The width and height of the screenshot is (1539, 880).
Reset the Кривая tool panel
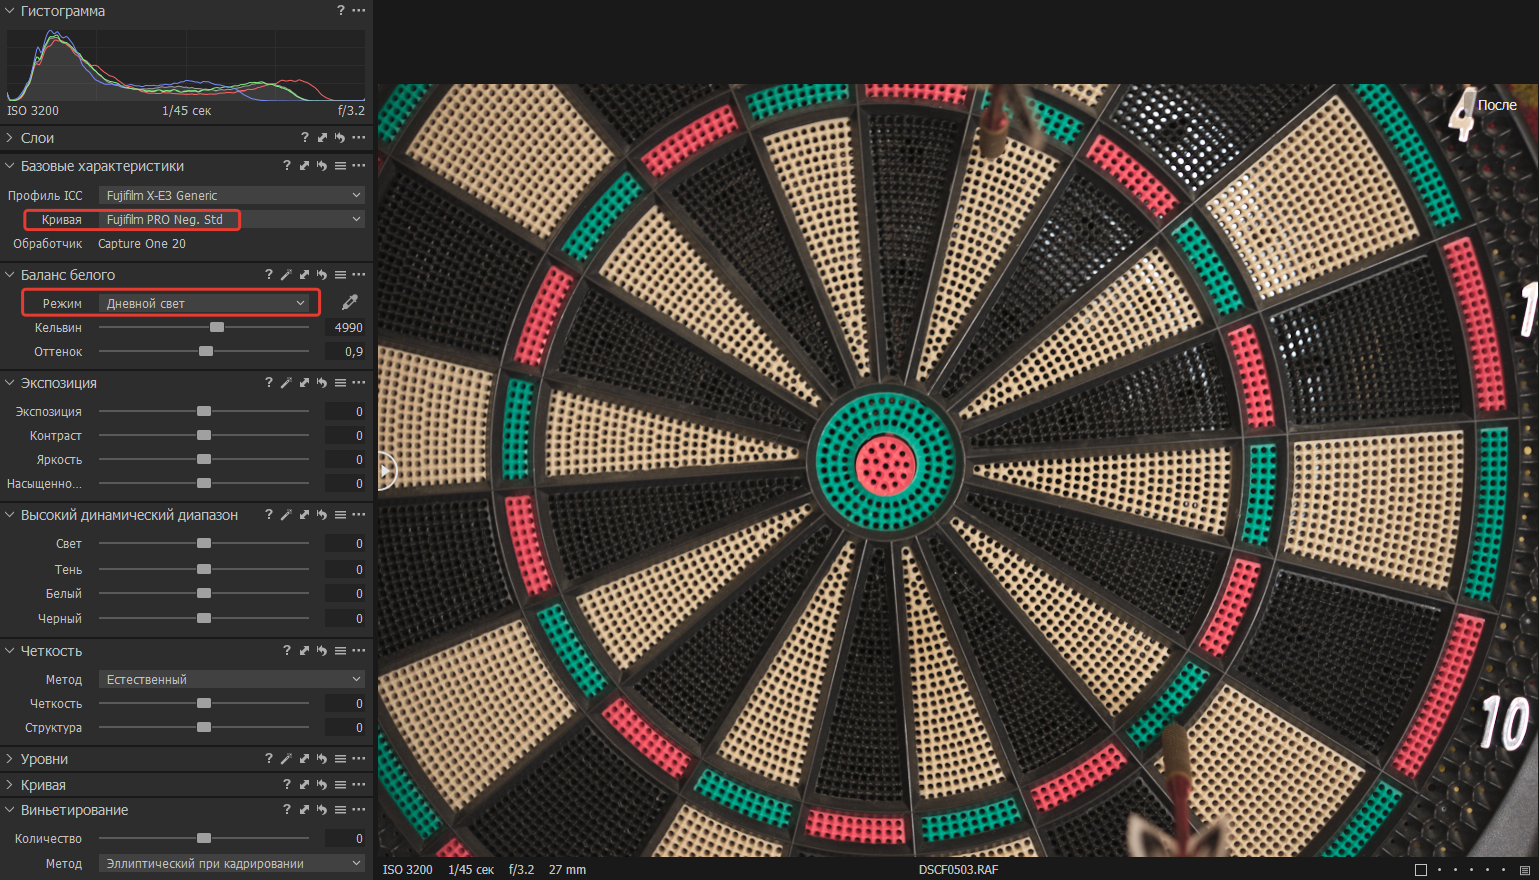click(322, 784)
